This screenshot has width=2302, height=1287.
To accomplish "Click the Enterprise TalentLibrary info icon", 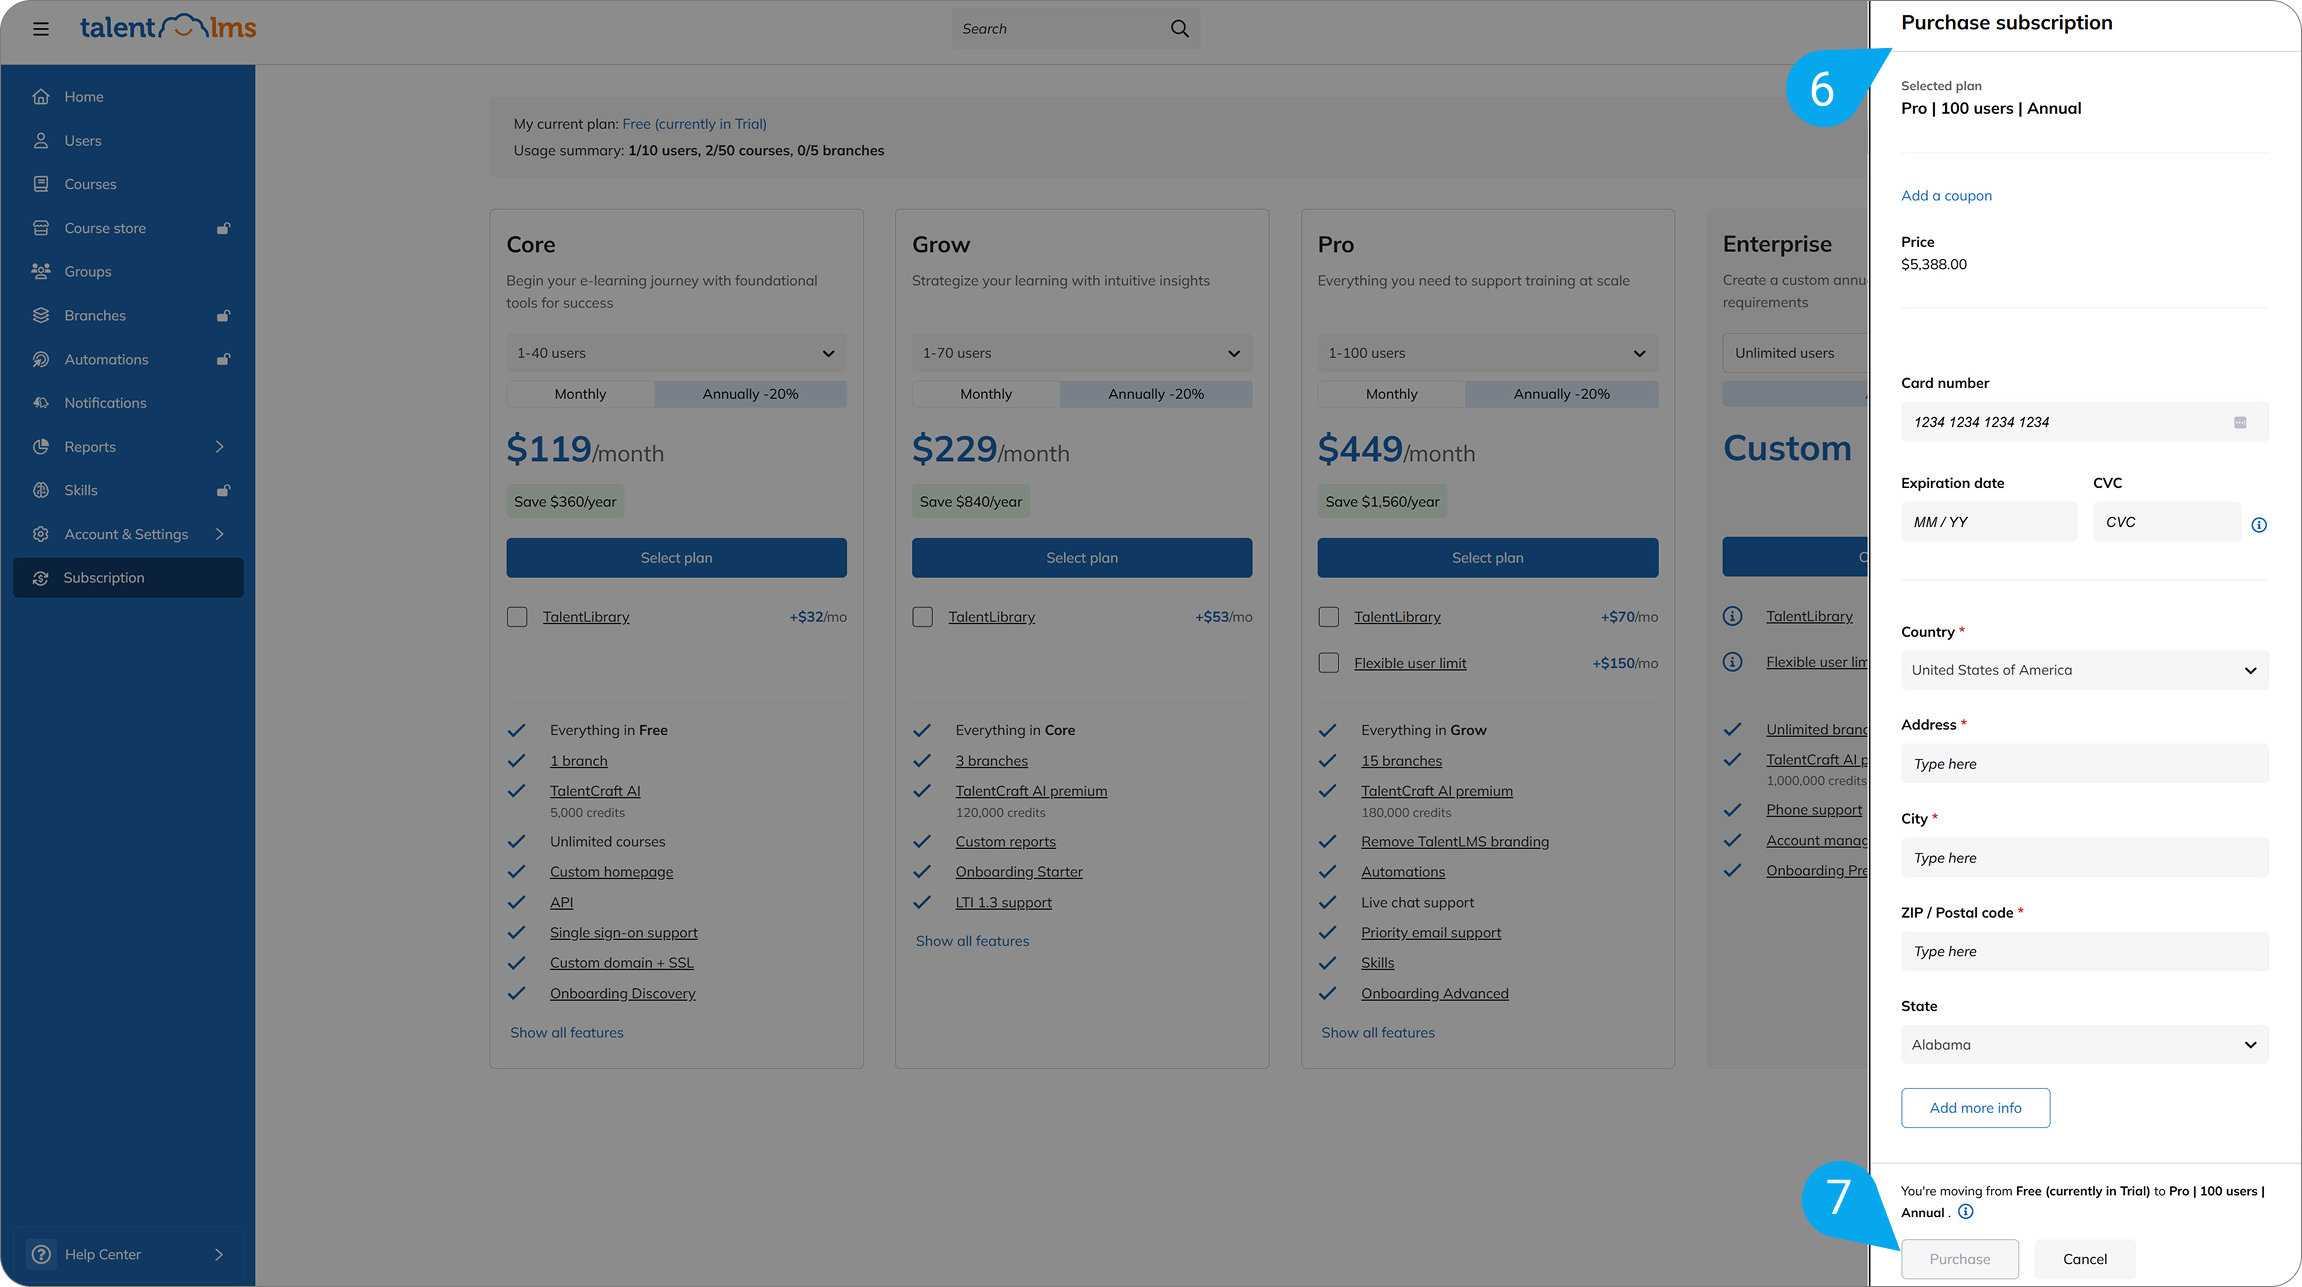I will 1733,616.
